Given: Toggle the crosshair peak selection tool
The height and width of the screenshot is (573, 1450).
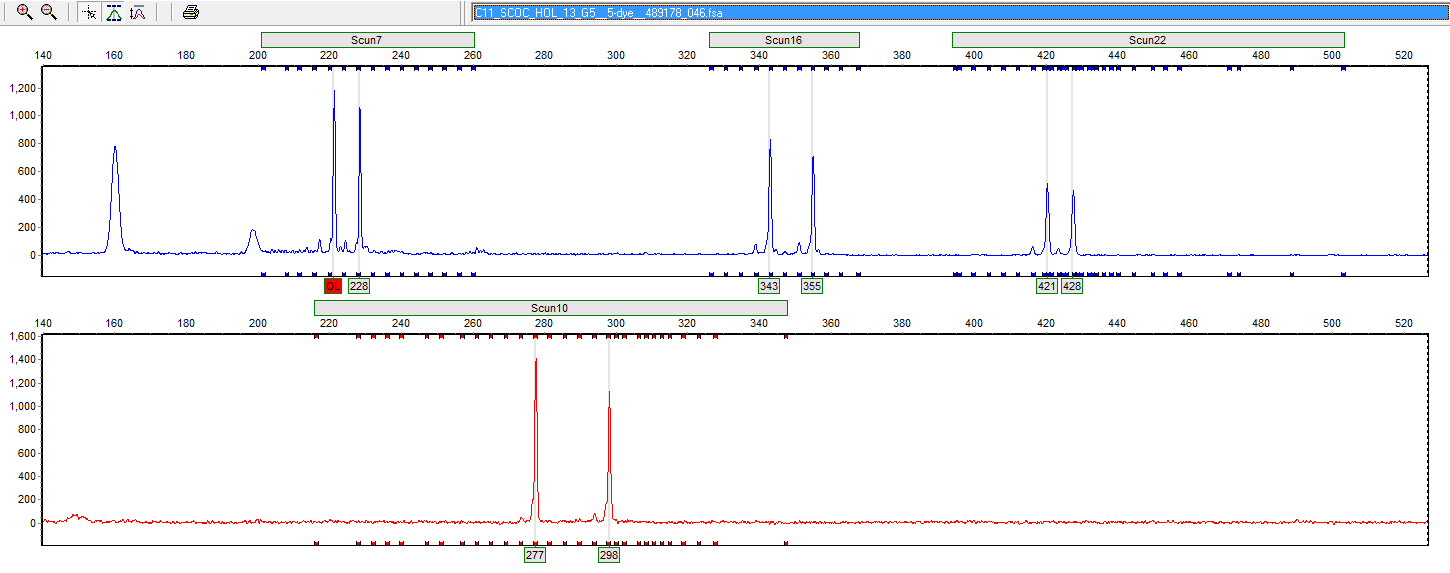Looking at the screenshot, I should click(x=90, y=12).
